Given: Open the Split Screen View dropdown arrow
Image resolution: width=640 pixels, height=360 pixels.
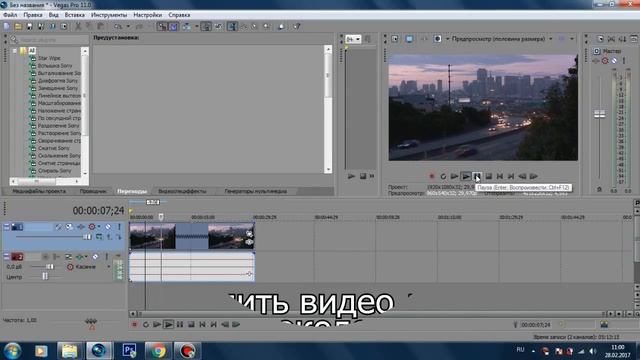Looking at the screenshot, I should (447, 39).
